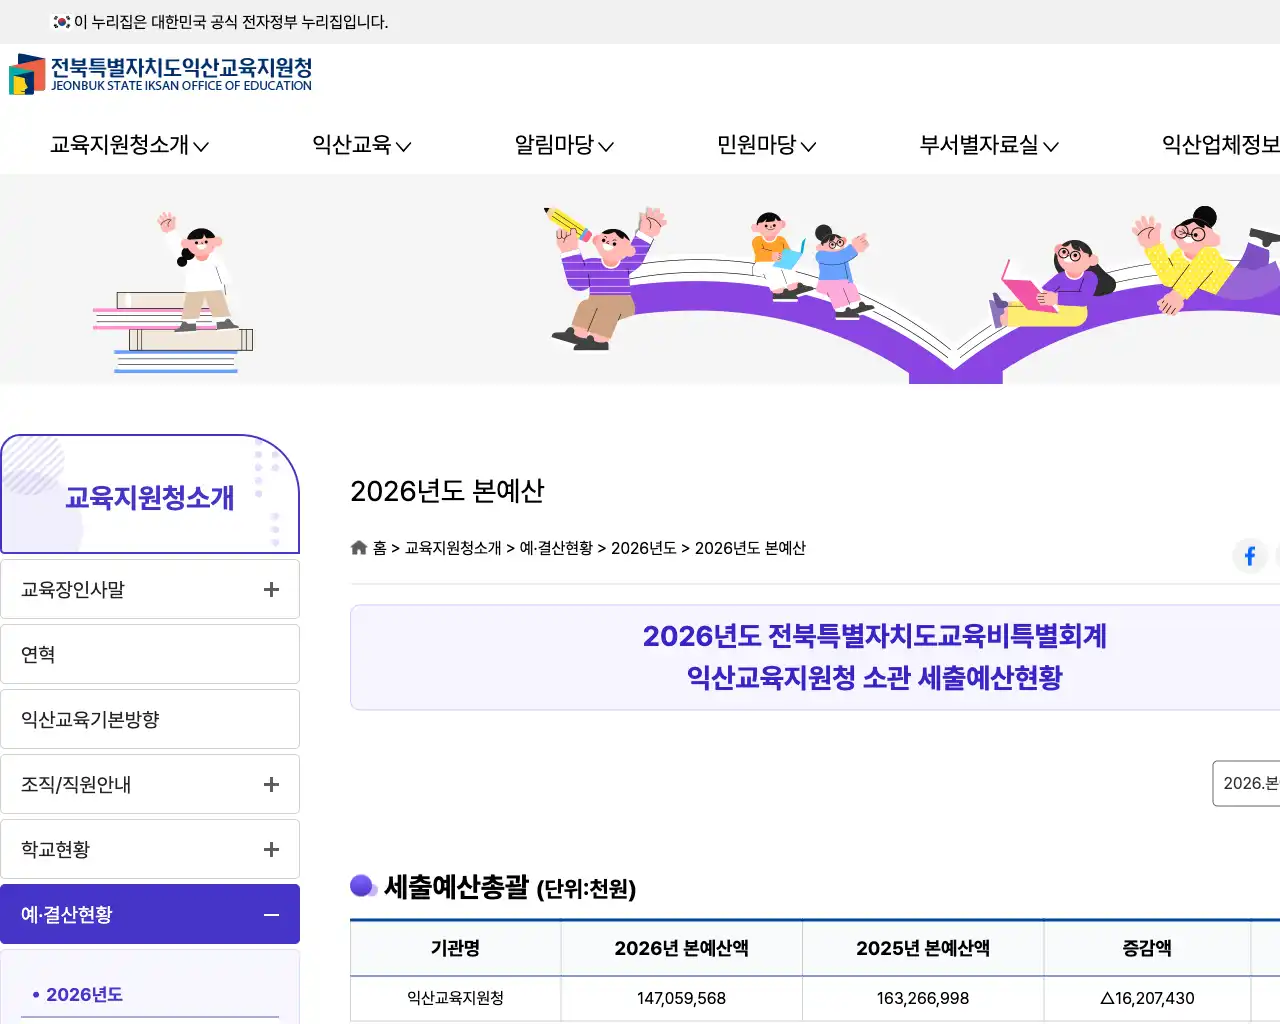Open the 교육지원청소개 dropdown menu
The width and height of the screenshot is (1280, 1024).
coord(122,145)
